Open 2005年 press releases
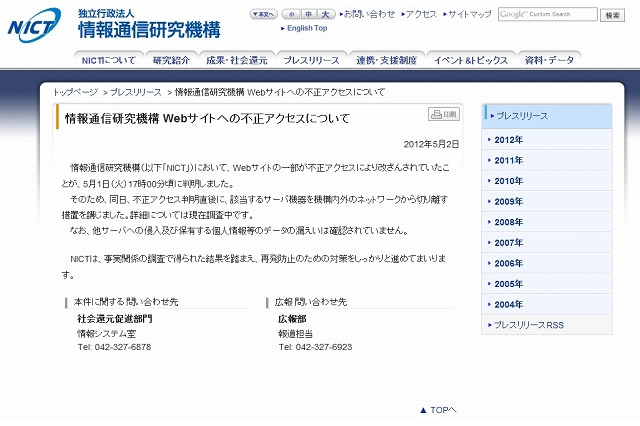Image resolution: width=640 pixels, height=426 pixels. tap(547, 284)
